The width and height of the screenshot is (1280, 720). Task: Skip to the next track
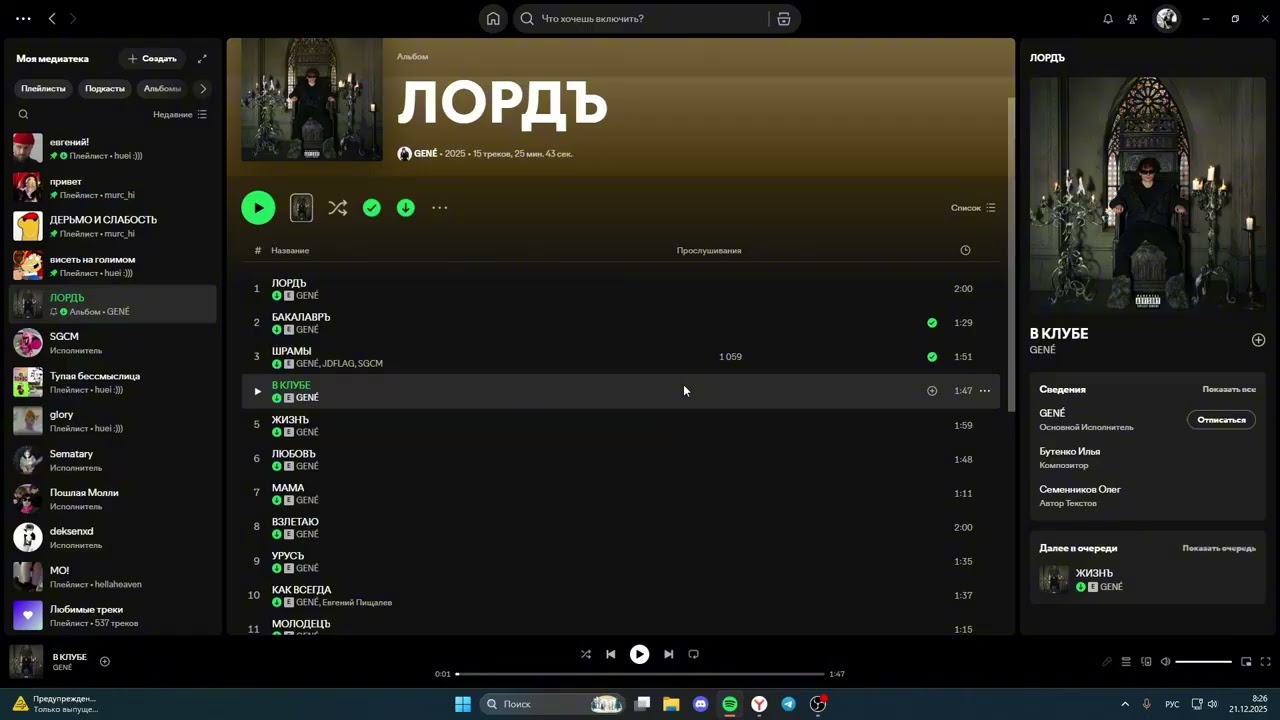click(669, 654)
